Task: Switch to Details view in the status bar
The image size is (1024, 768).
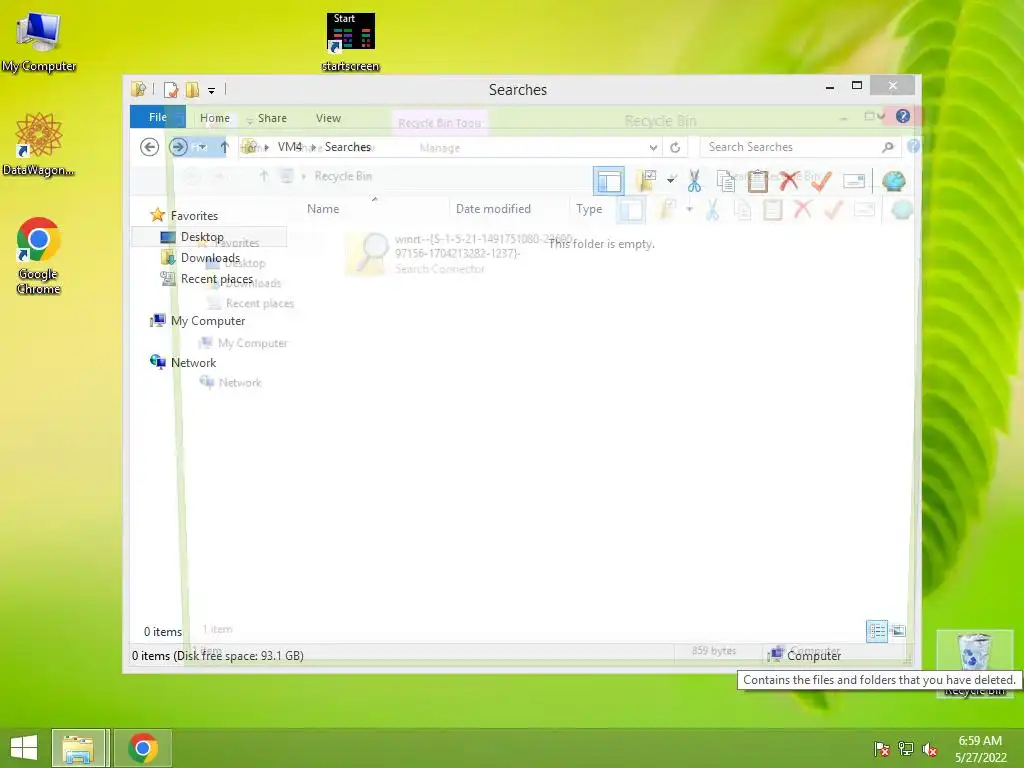Action: [x=876, y=631]
